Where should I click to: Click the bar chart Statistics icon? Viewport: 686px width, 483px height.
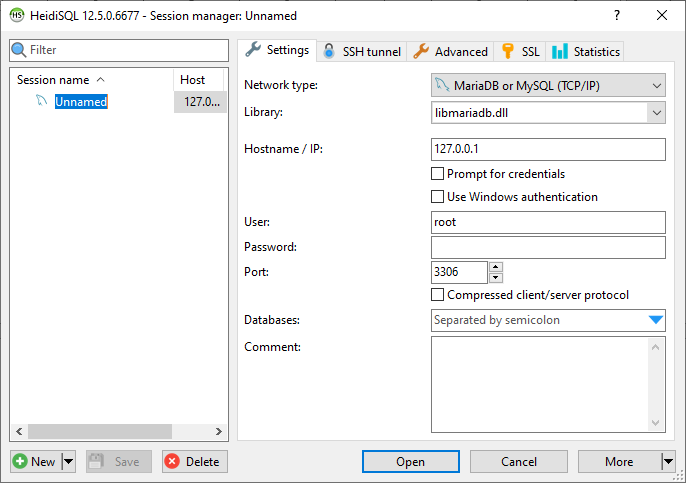coord(560,51)
